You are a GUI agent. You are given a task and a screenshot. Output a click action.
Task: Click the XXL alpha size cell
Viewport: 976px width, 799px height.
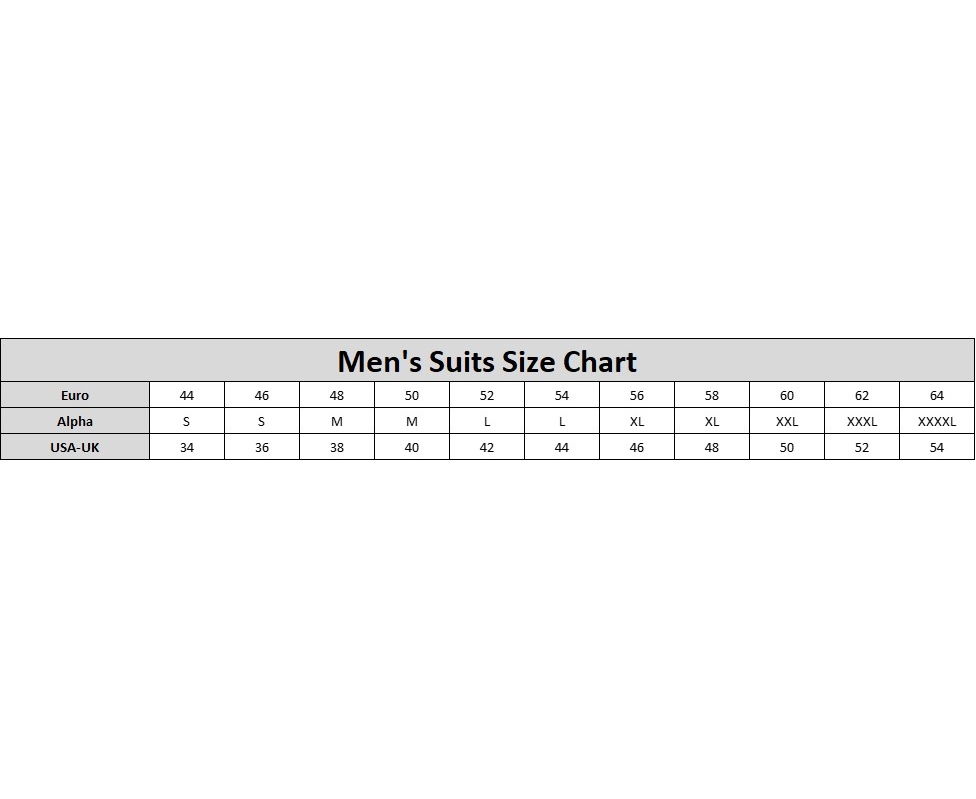tap(787, 421)
